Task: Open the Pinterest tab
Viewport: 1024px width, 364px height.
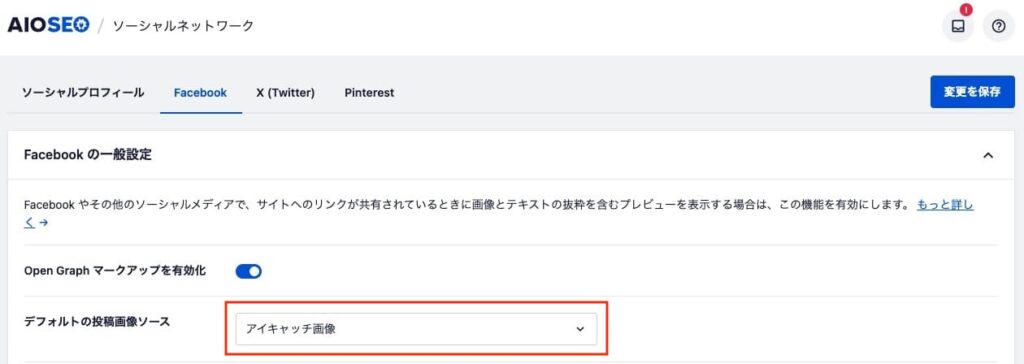Action: [369, 93]
